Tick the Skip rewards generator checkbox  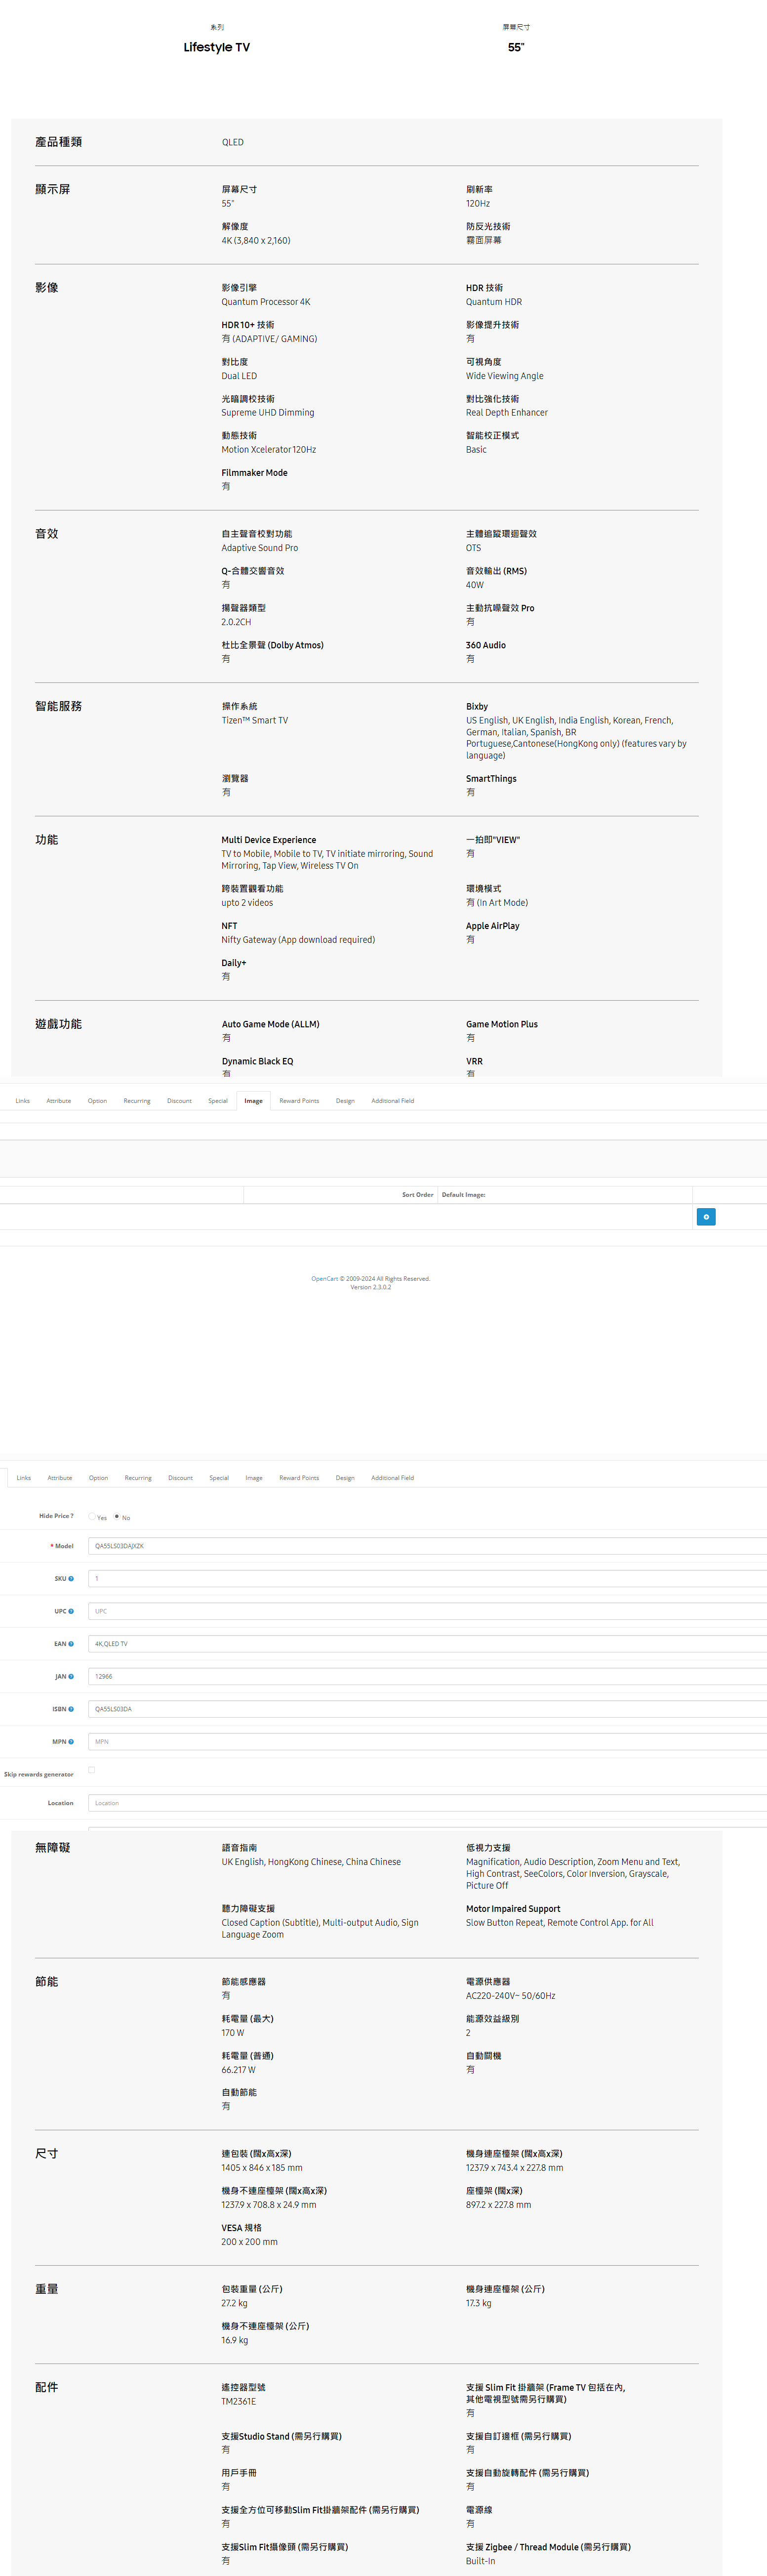[x=92, y=1770]
